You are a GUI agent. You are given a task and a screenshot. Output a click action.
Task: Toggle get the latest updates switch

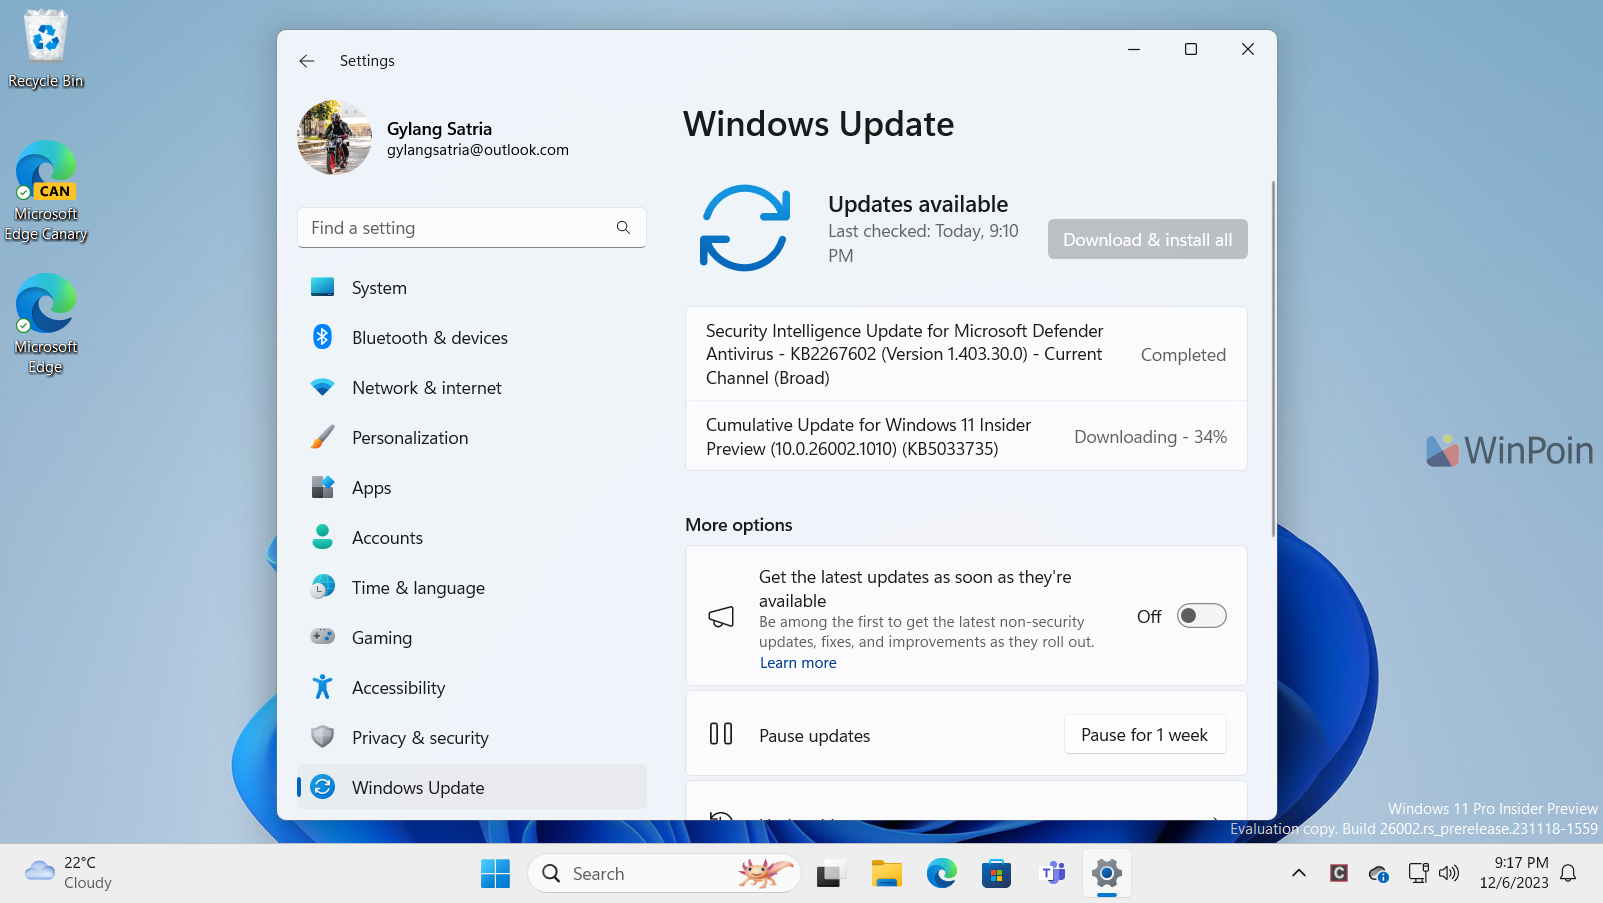pyautogui.click(x=1201, y=616)
